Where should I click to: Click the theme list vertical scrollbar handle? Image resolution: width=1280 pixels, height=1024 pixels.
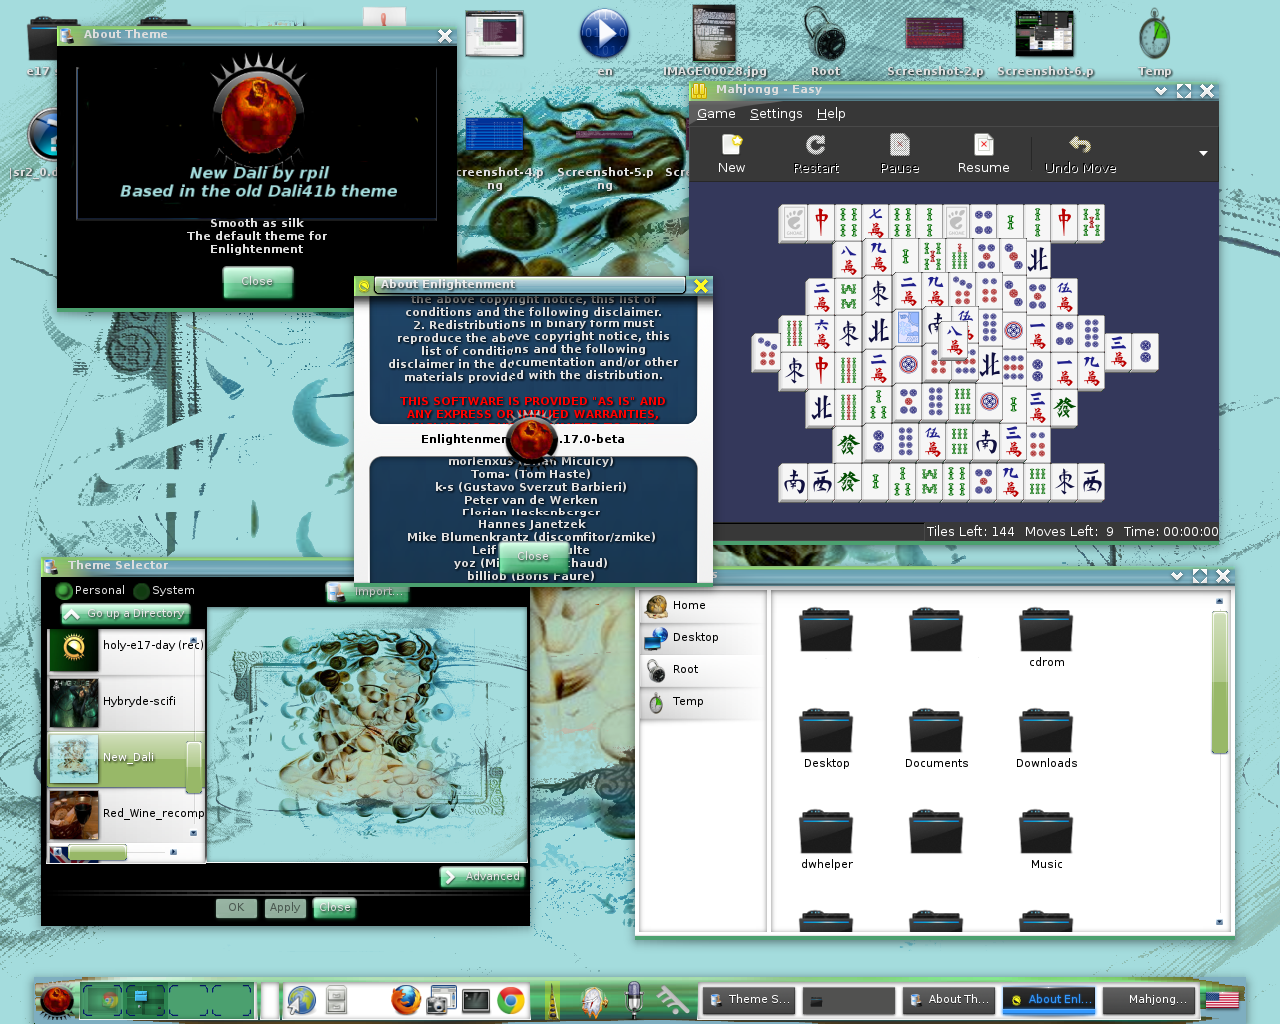[x=194, y=765]
